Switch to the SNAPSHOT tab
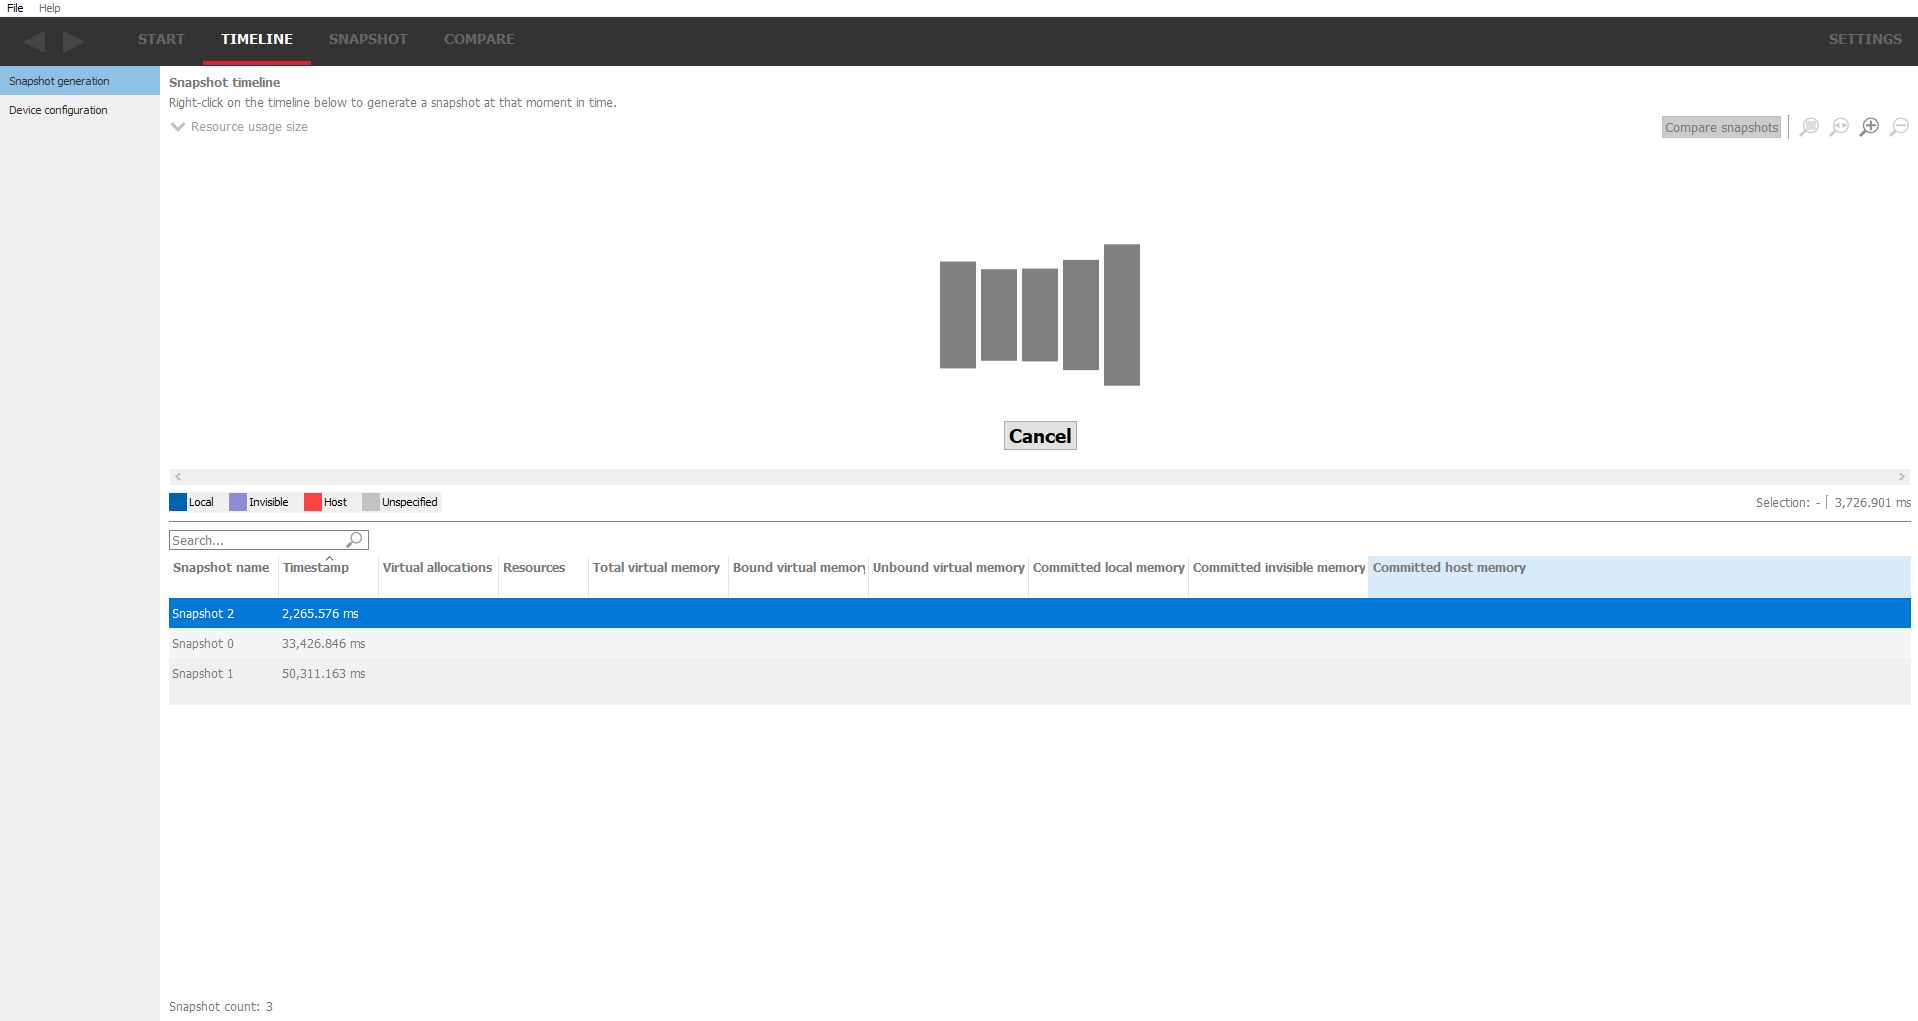 coord(368,39)
